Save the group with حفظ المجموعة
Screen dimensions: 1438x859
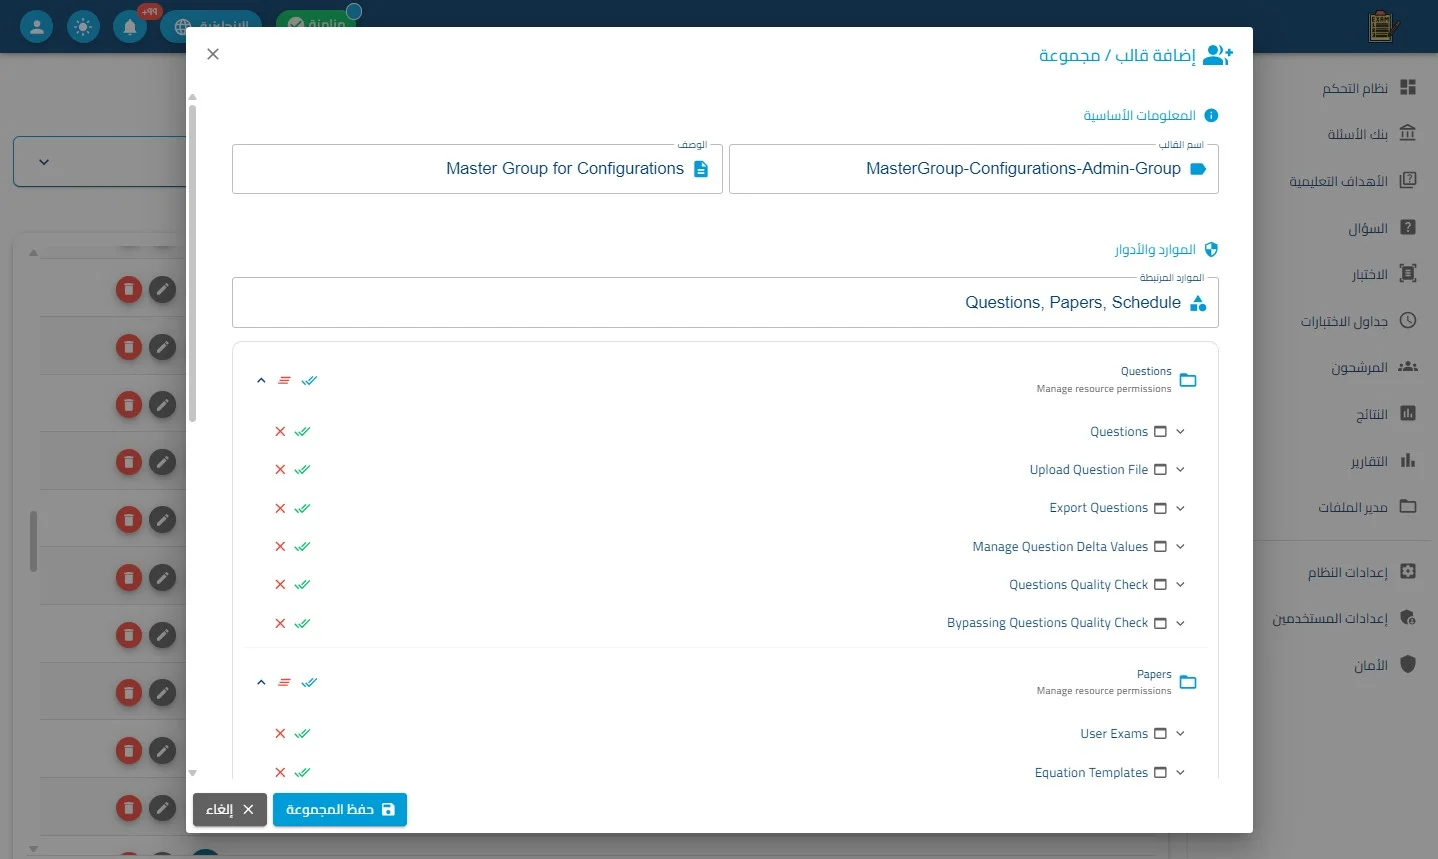(x=340, y=809)
